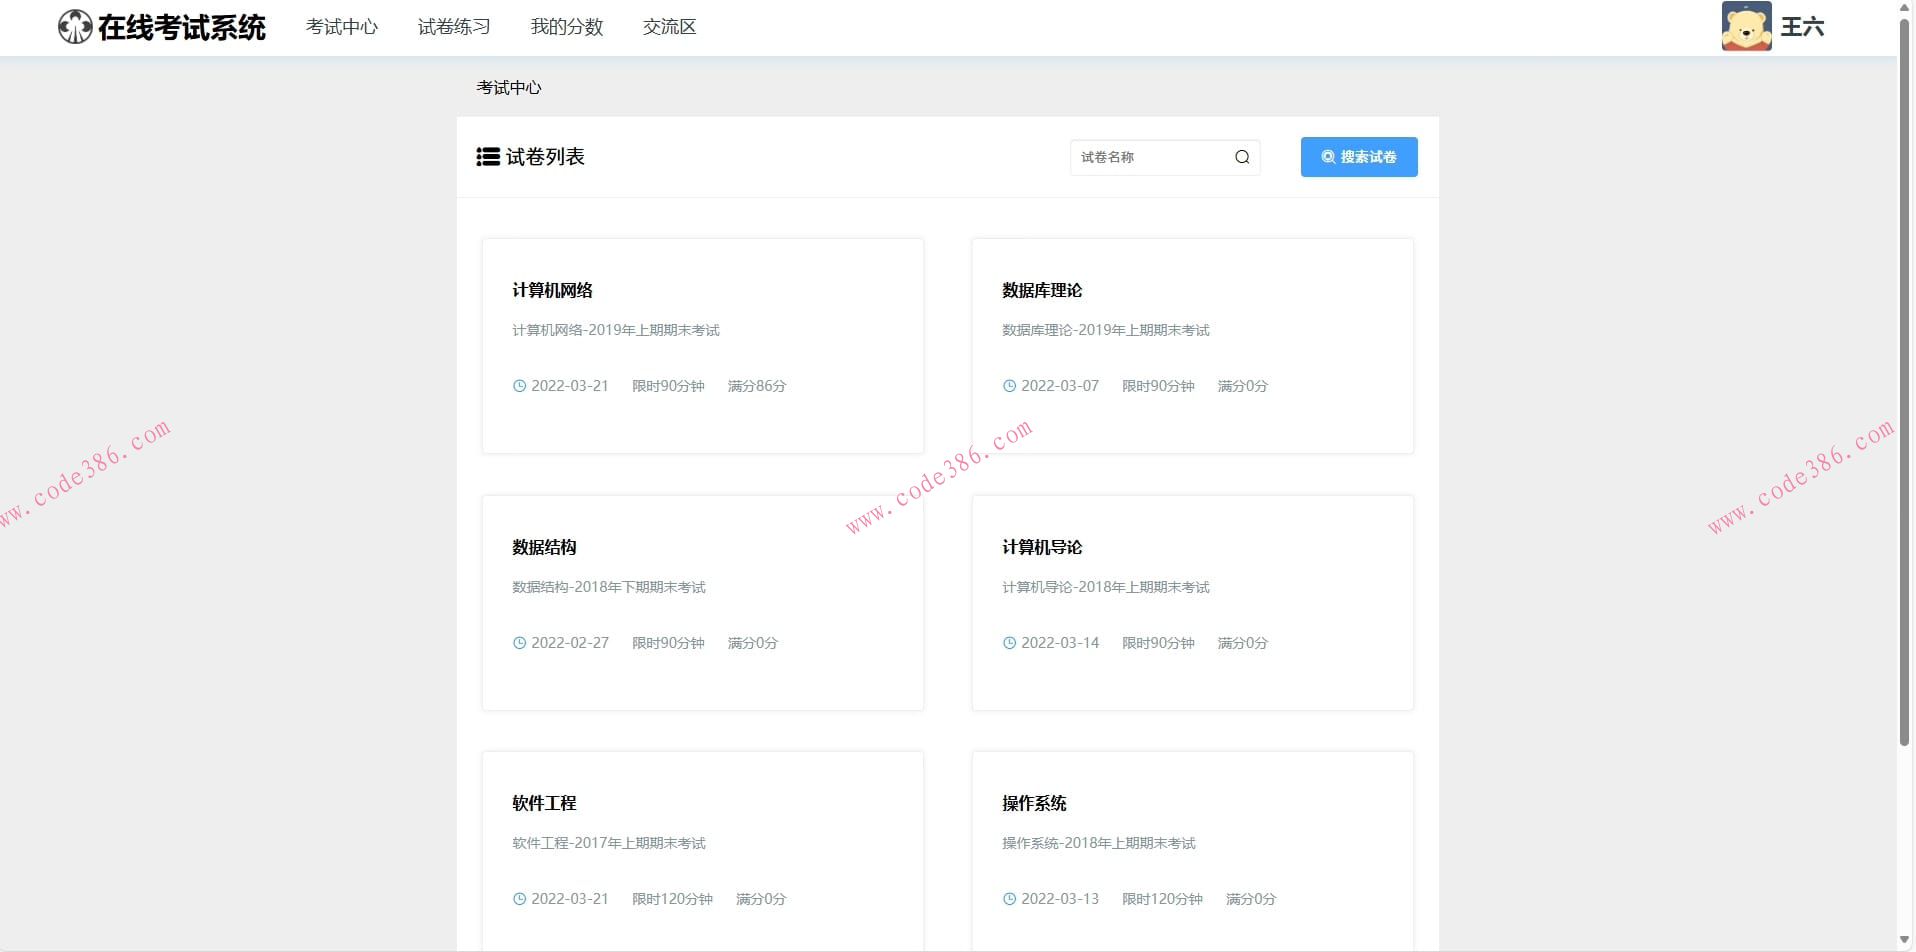Open 我的分数 page
The height and width of the screenshot is (952, 1916).
567,27
